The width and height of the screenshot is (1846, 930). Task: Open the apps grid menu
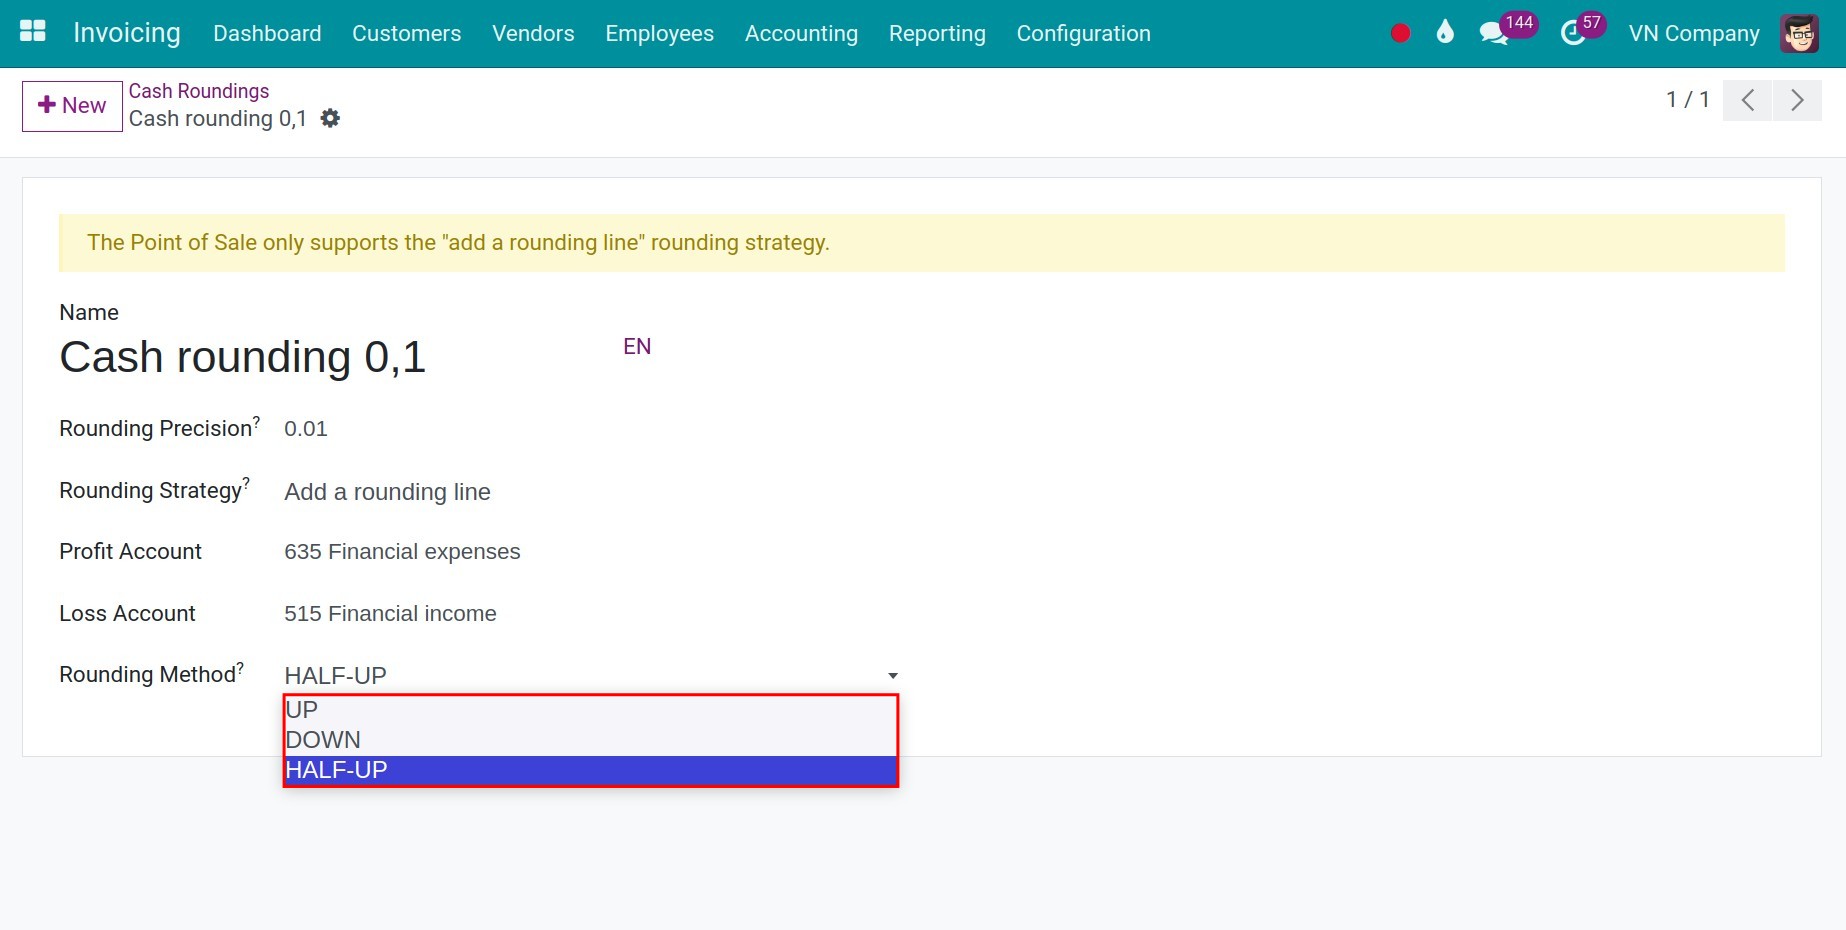coord(32,31)
